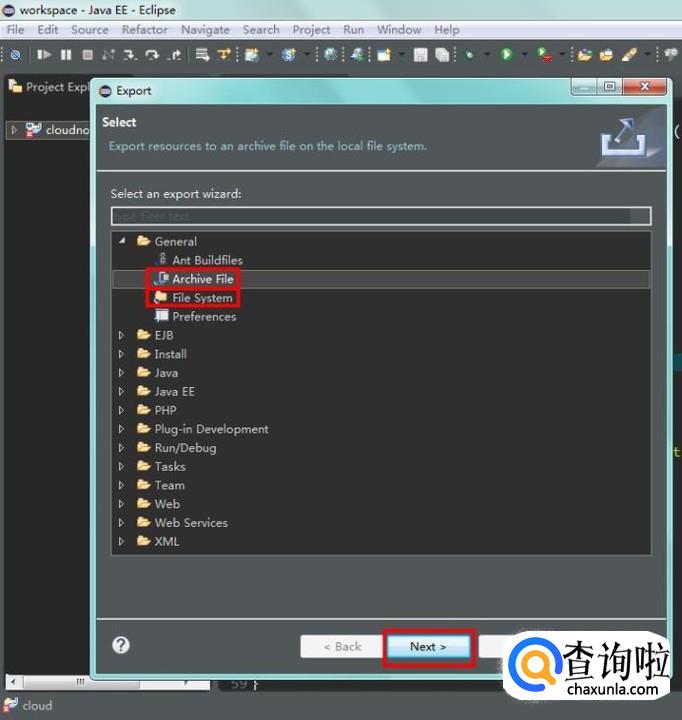This screenshot has height=720, width=682.
Task: Click the Drop to Frame toolbar icon
Action: point(202,55)
